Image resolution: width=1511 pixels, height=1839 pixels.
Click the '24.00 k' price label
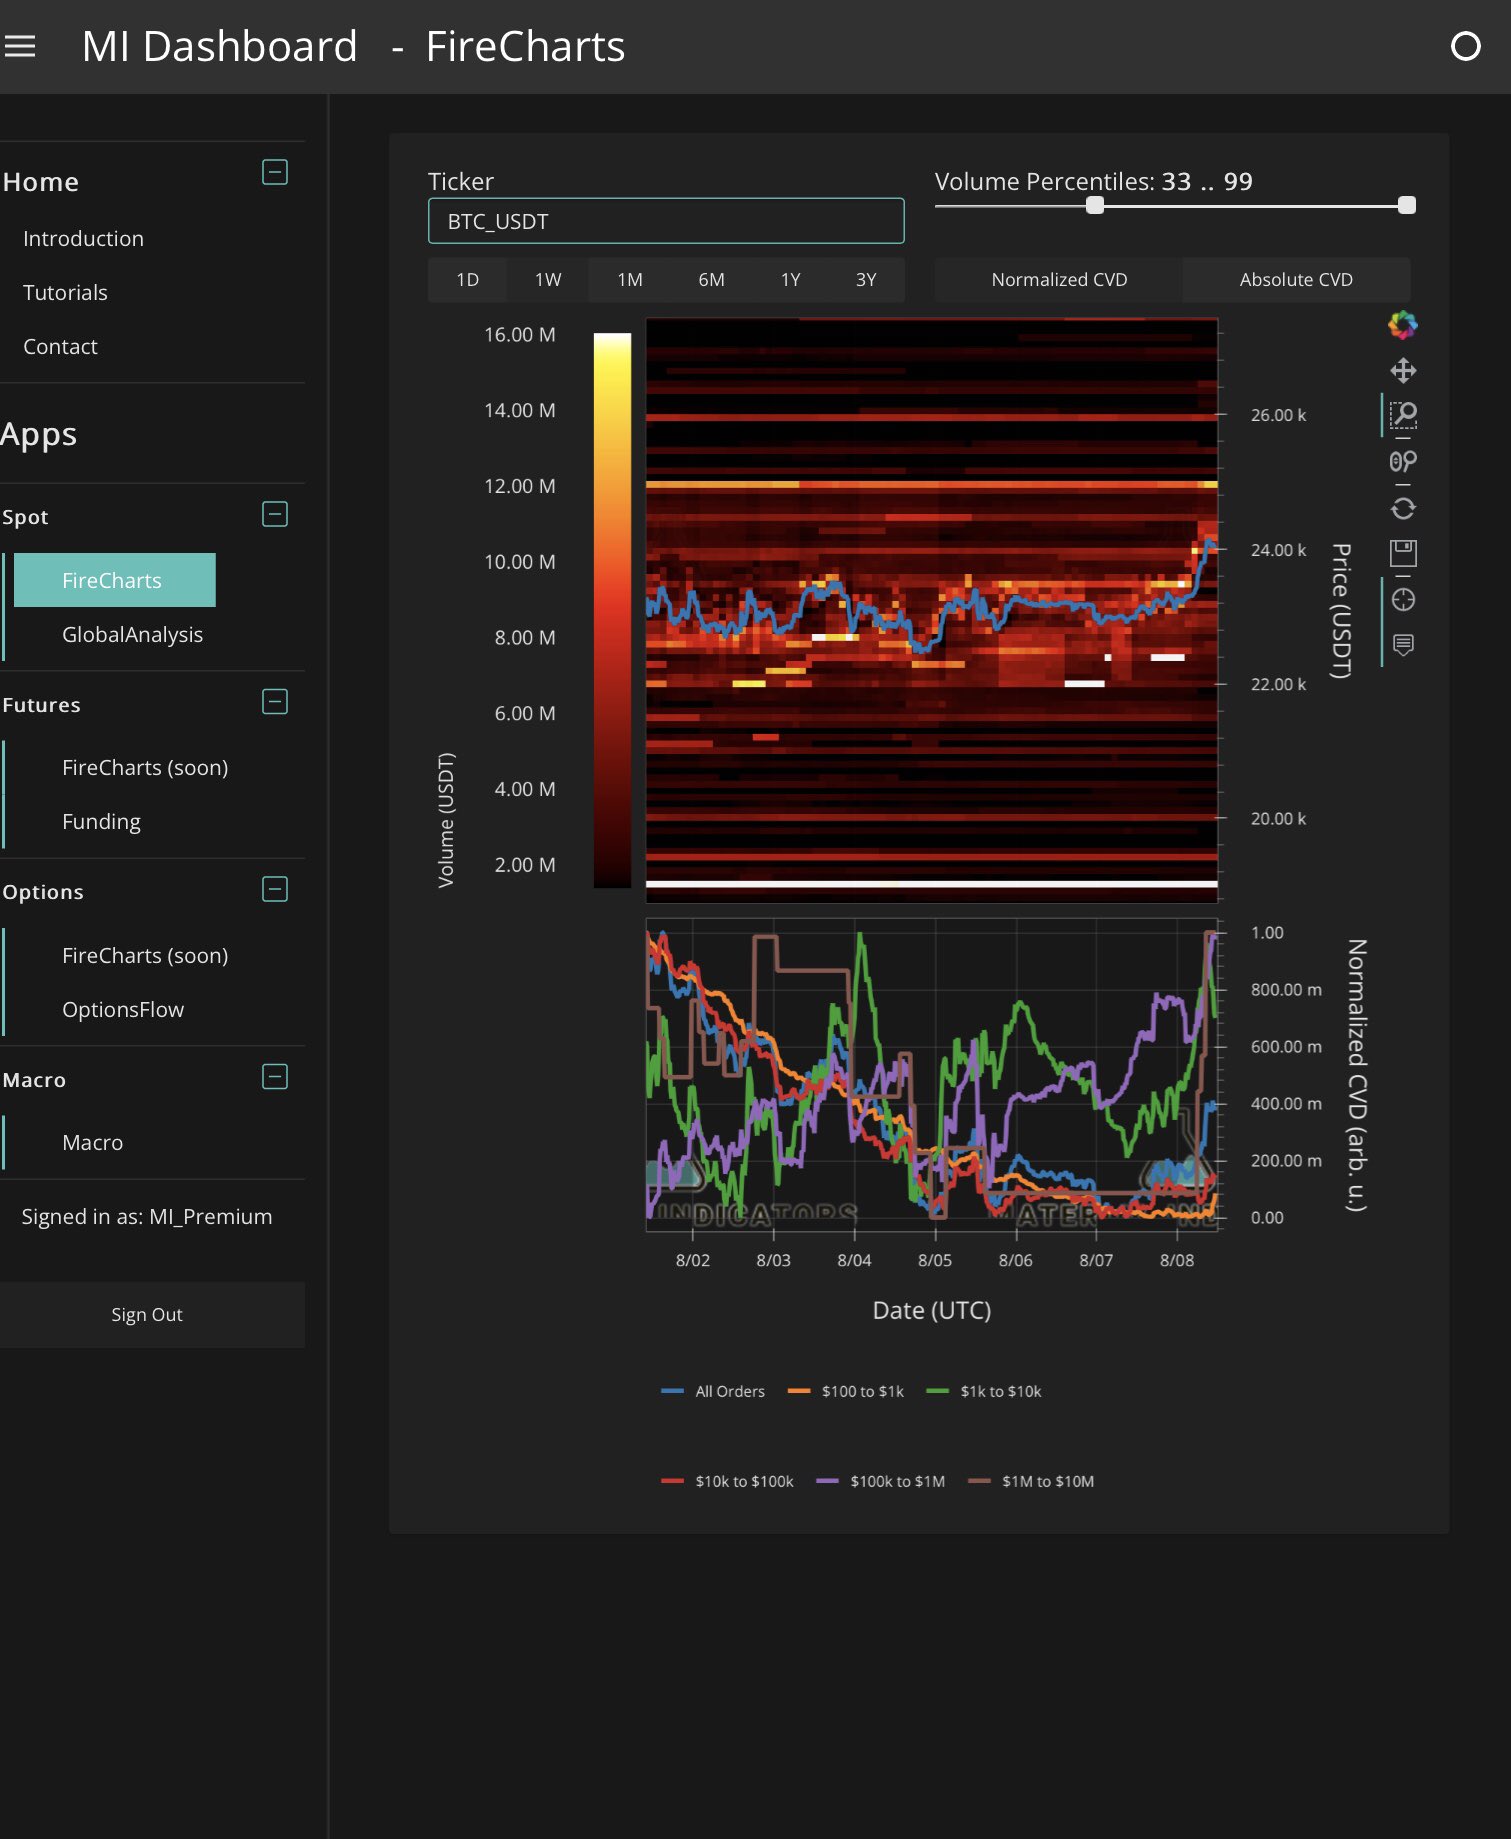coord(1278,550)
